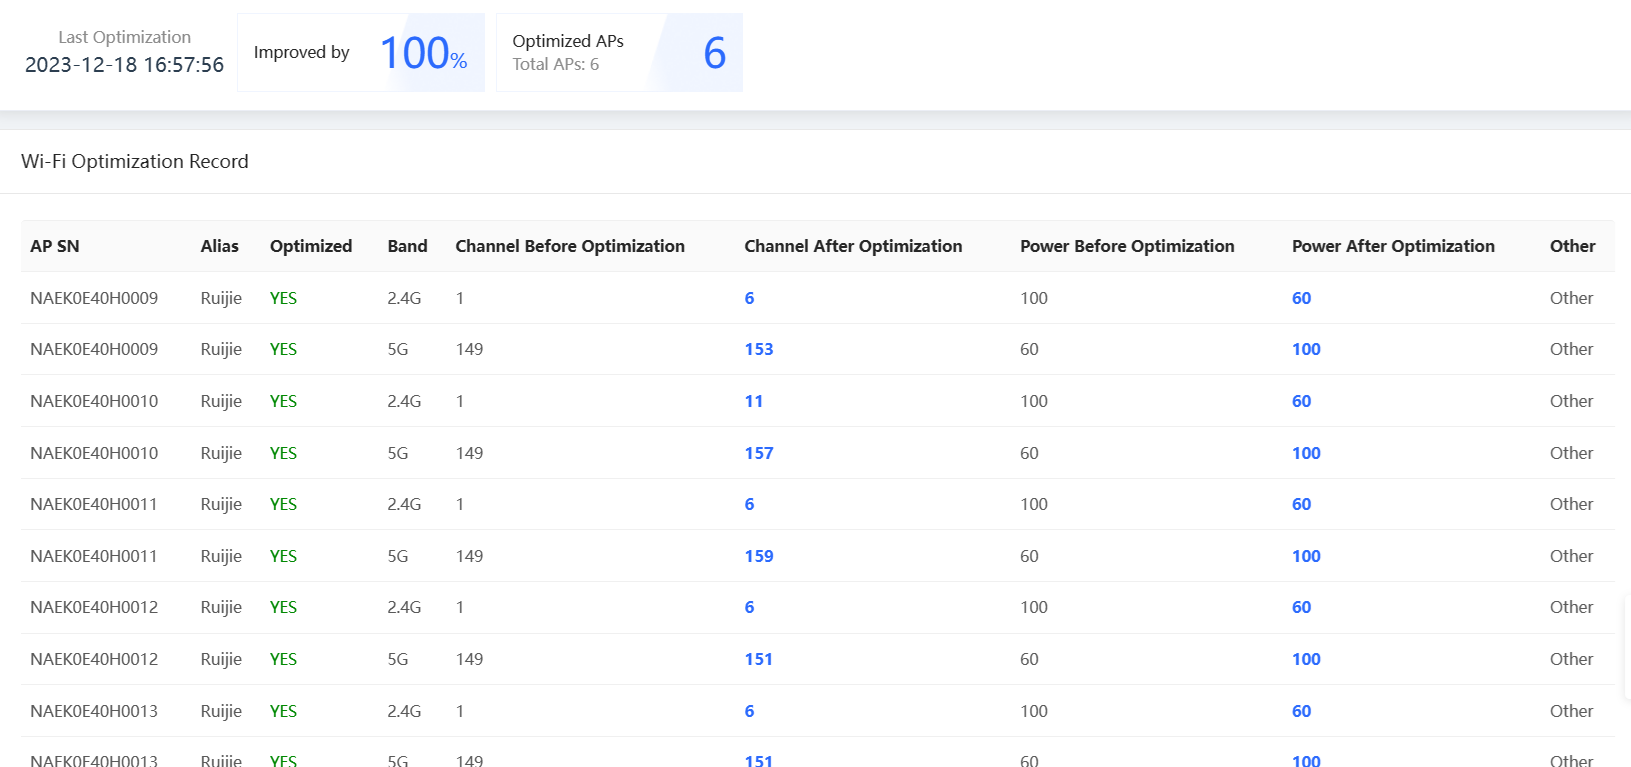Click the Band column header

[407, 246]
